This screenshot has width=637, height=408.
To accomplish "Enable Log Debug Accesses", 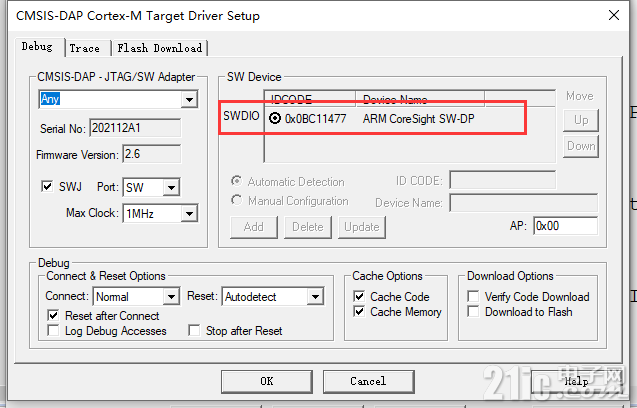I will (53, 330).
